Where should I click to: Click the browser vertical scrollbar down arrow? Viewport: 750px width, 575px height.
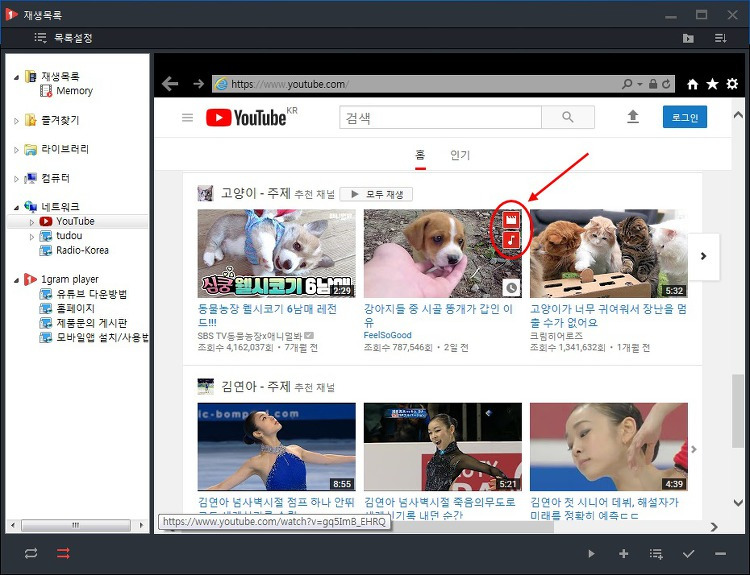pos(738,503)
